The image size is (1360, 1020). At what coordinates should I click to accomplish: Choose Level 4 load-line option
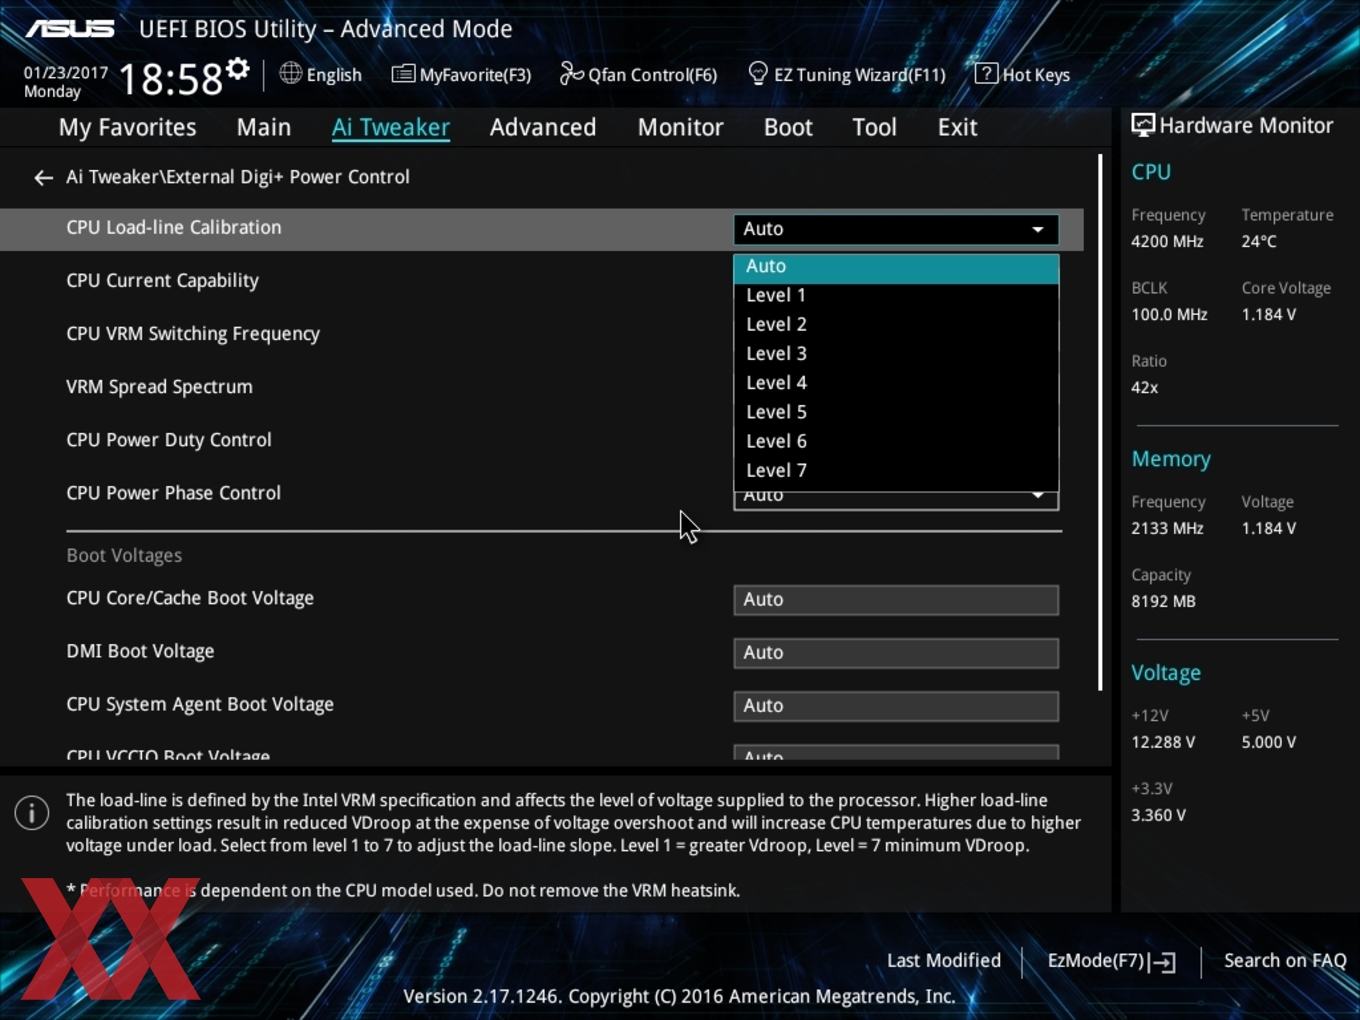tap(896, 383)
